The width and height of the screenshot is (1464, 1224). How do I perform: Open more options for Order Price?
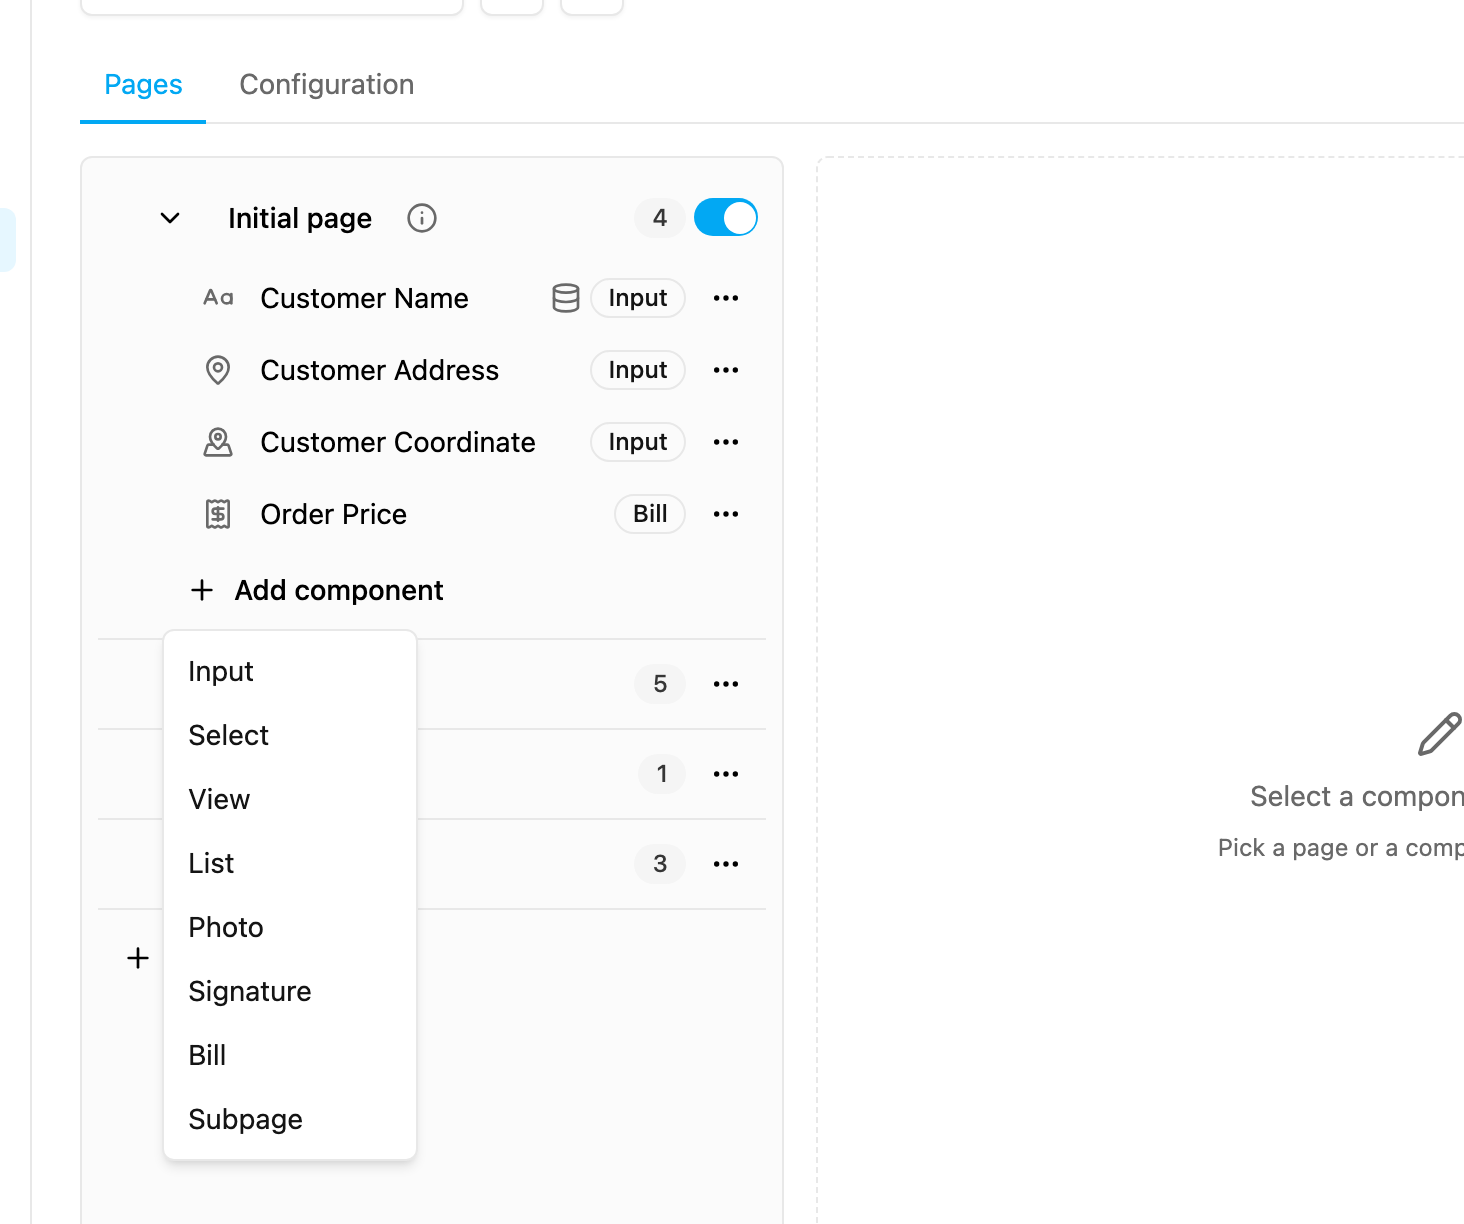click(726, 514)
